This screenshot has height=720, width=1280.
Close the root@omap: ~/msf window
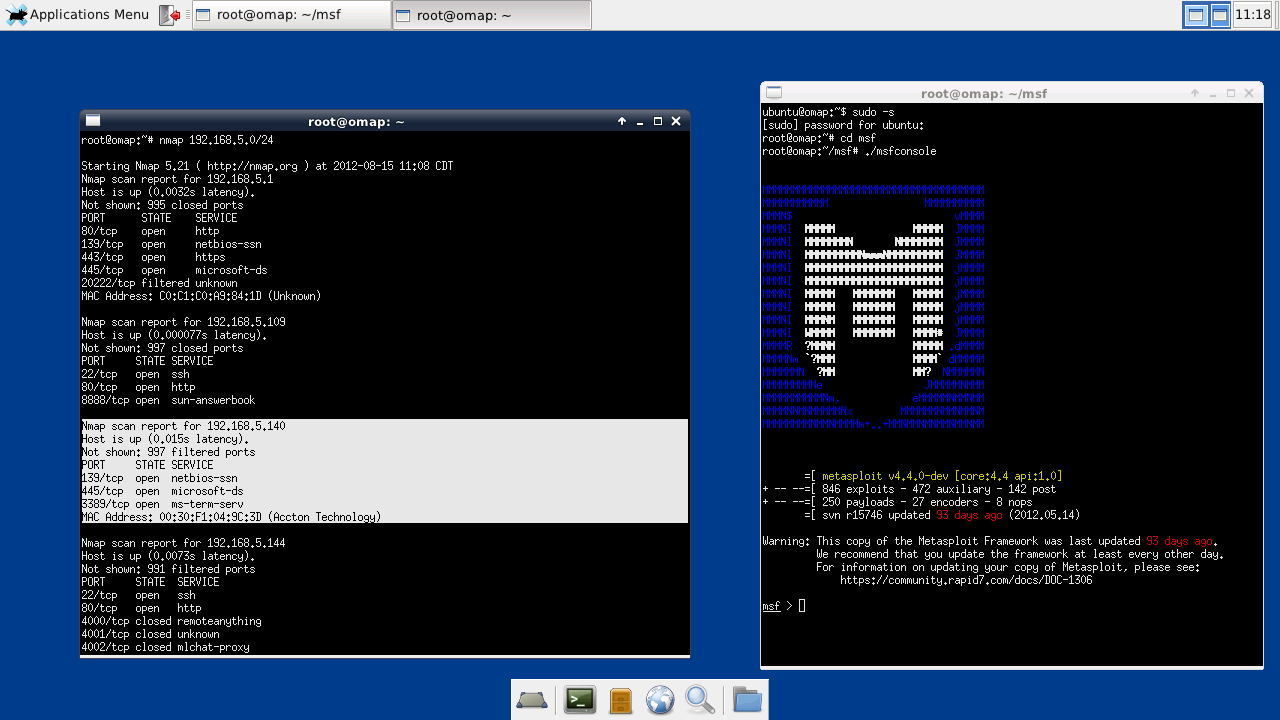click(1248, 93)
